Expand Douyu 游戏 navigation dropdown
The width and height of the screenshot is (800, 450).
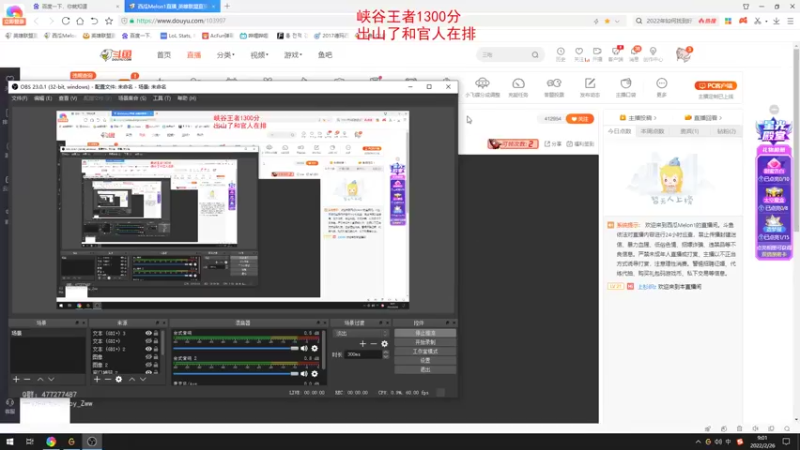[x=293, y=55]
